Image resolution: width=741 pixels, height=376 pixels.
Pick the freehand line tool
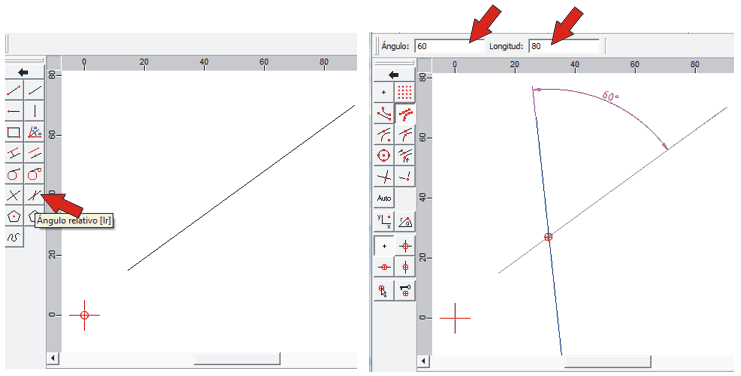tap(14, 238)
